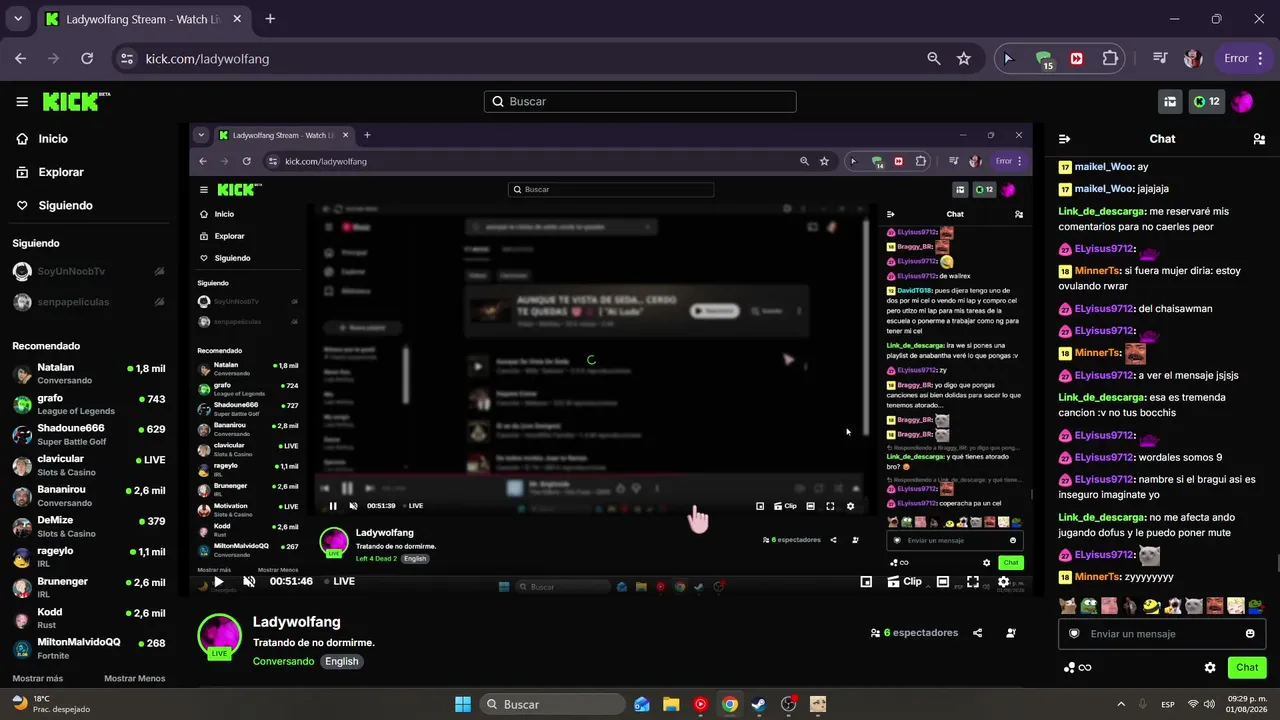Viewport: 1280px width, 720px height.
Task: Open the Extensions puzzle icon
Action: point(1110,58)
